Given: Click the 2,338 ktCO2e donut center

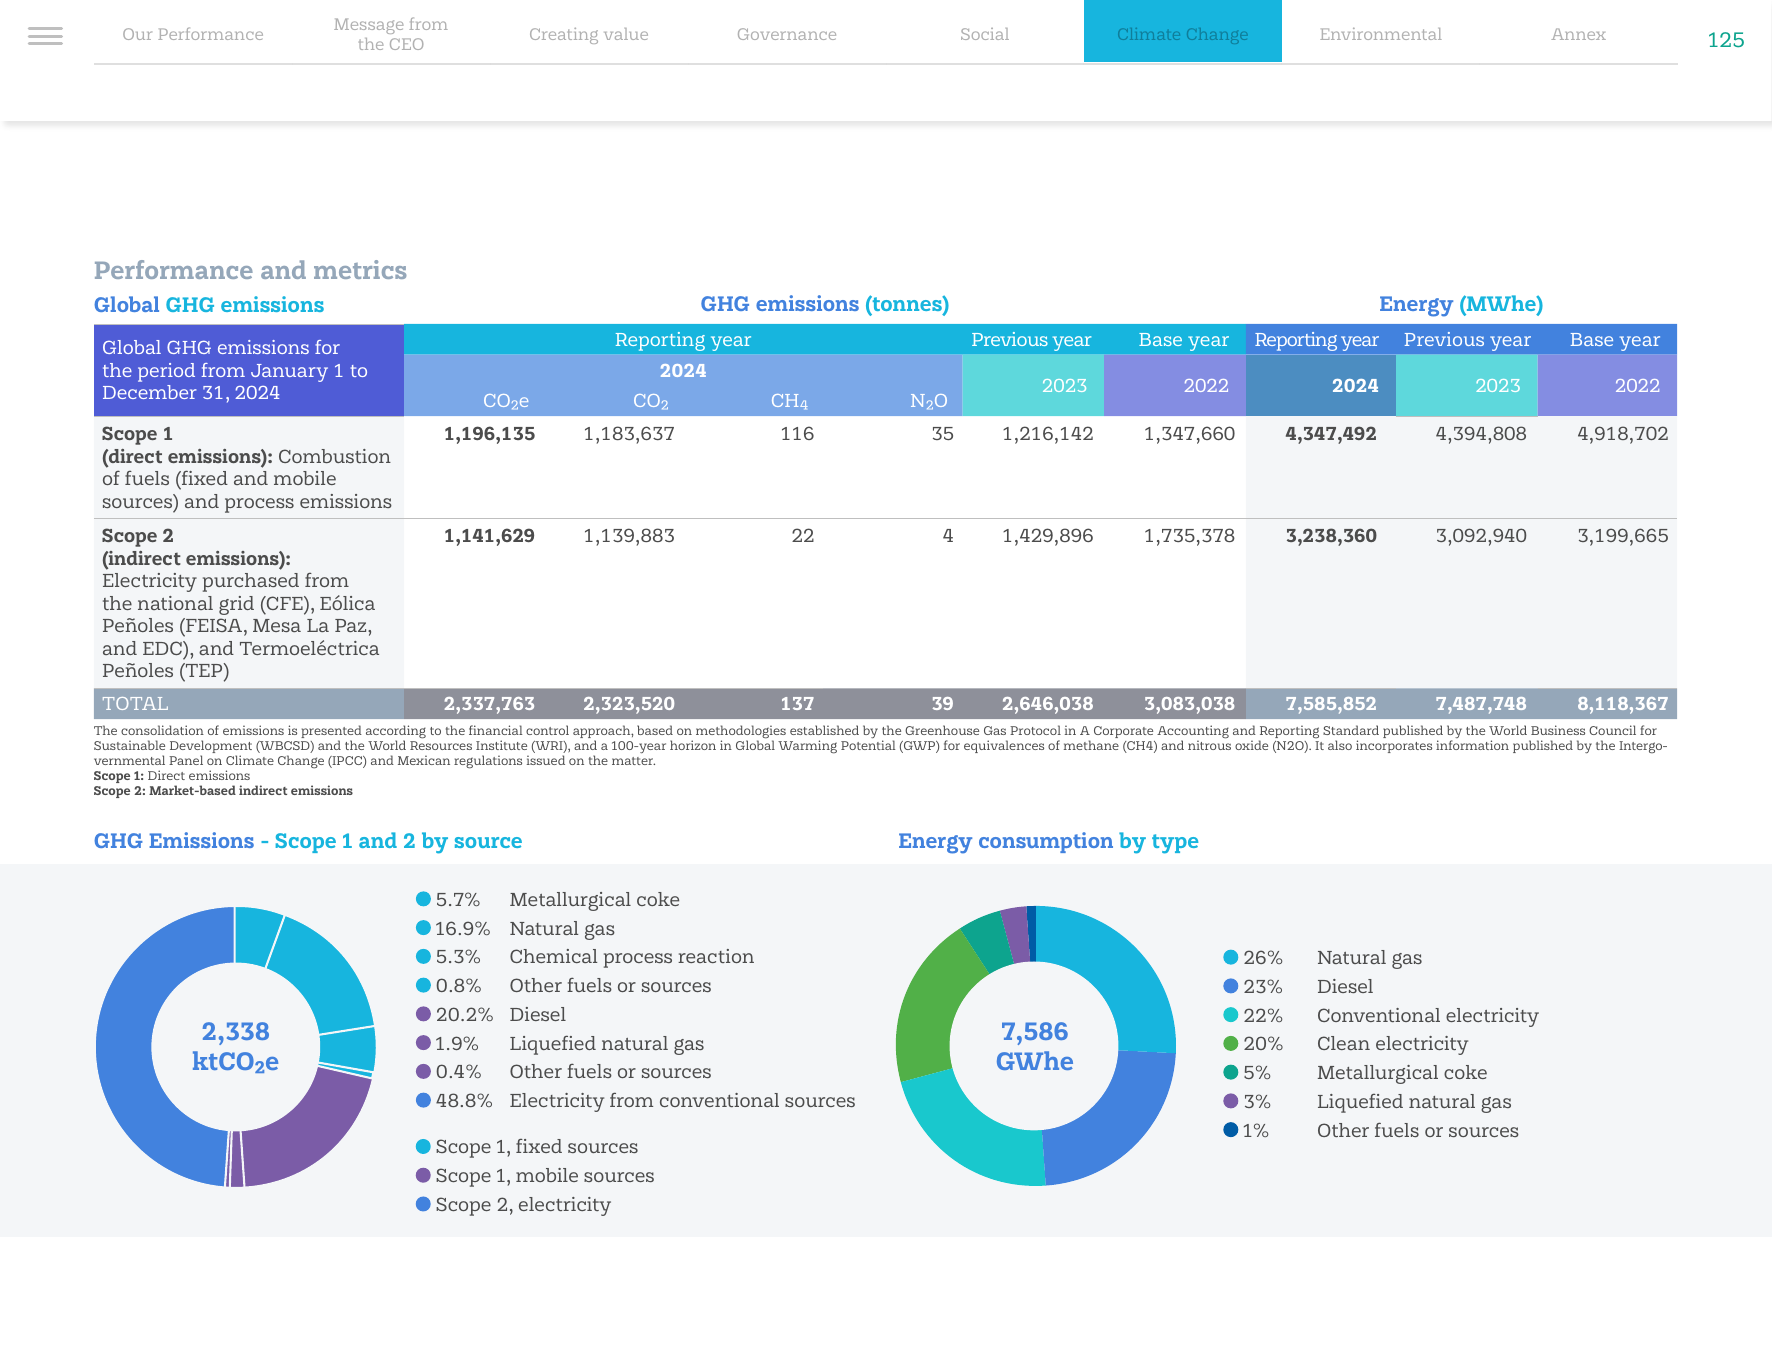Looking at the screenshot, I should [235, 1046].
